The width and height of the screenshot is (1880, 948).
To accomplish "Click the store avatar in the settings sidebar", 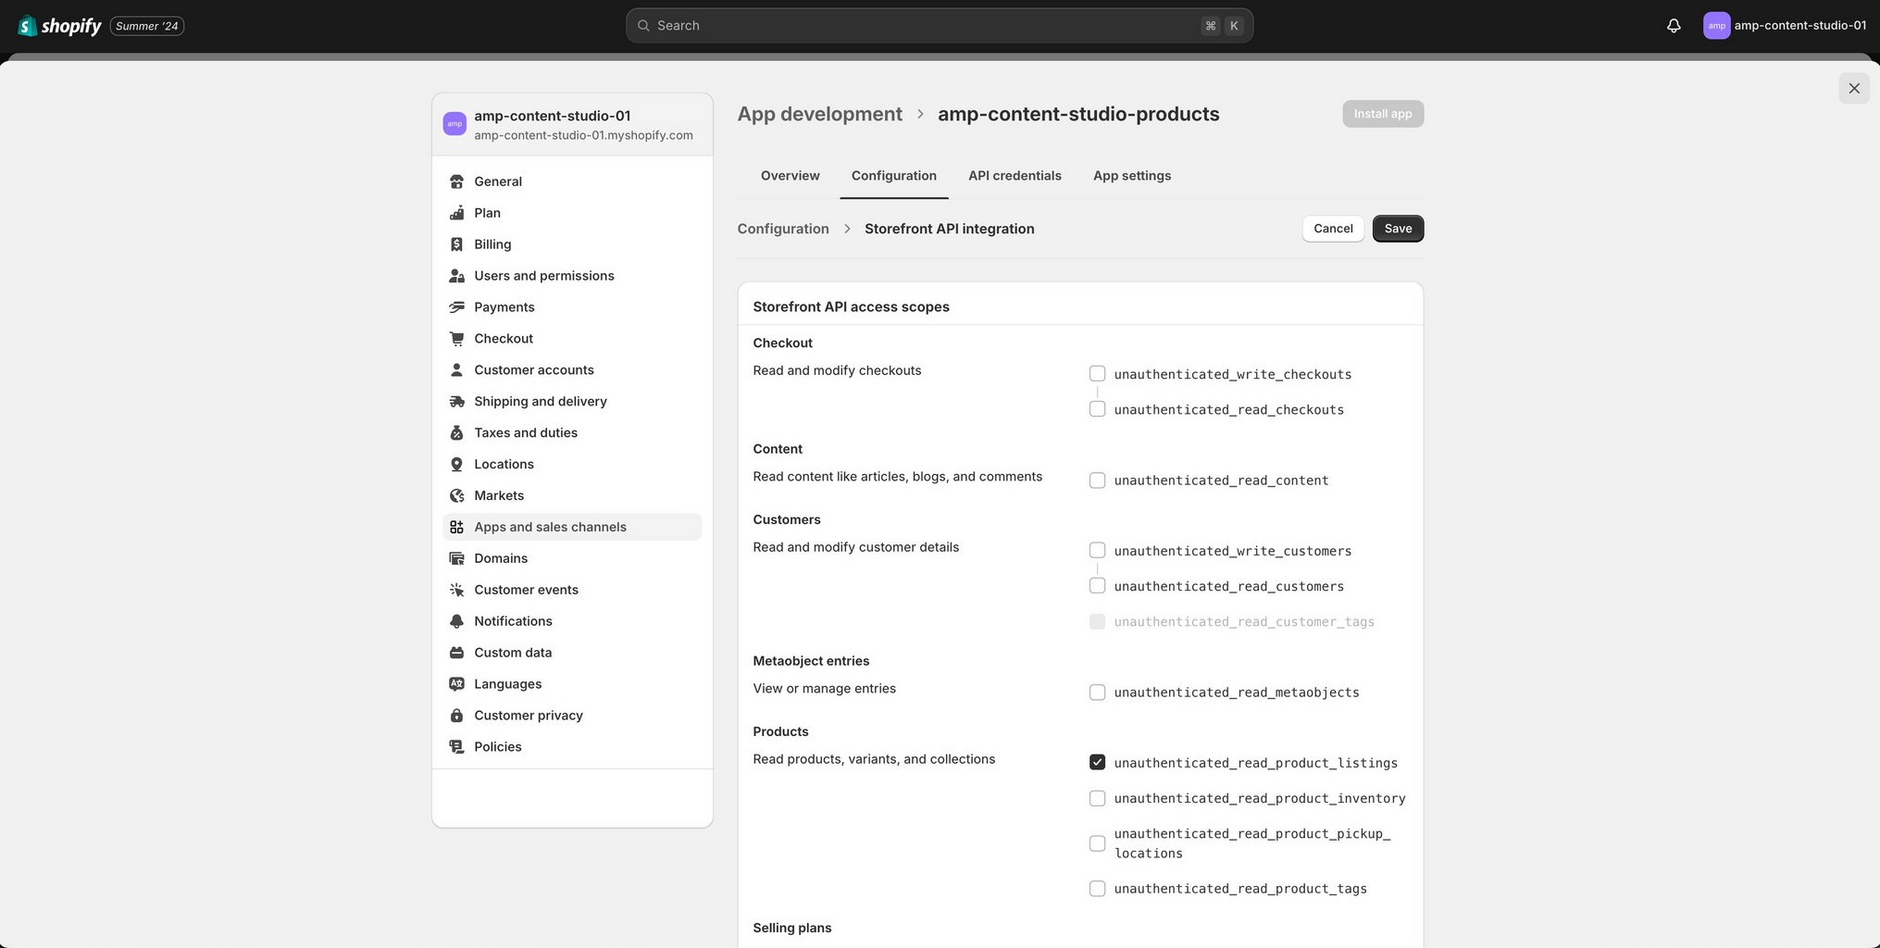I will pyautogui.click(x=454, y=124).
